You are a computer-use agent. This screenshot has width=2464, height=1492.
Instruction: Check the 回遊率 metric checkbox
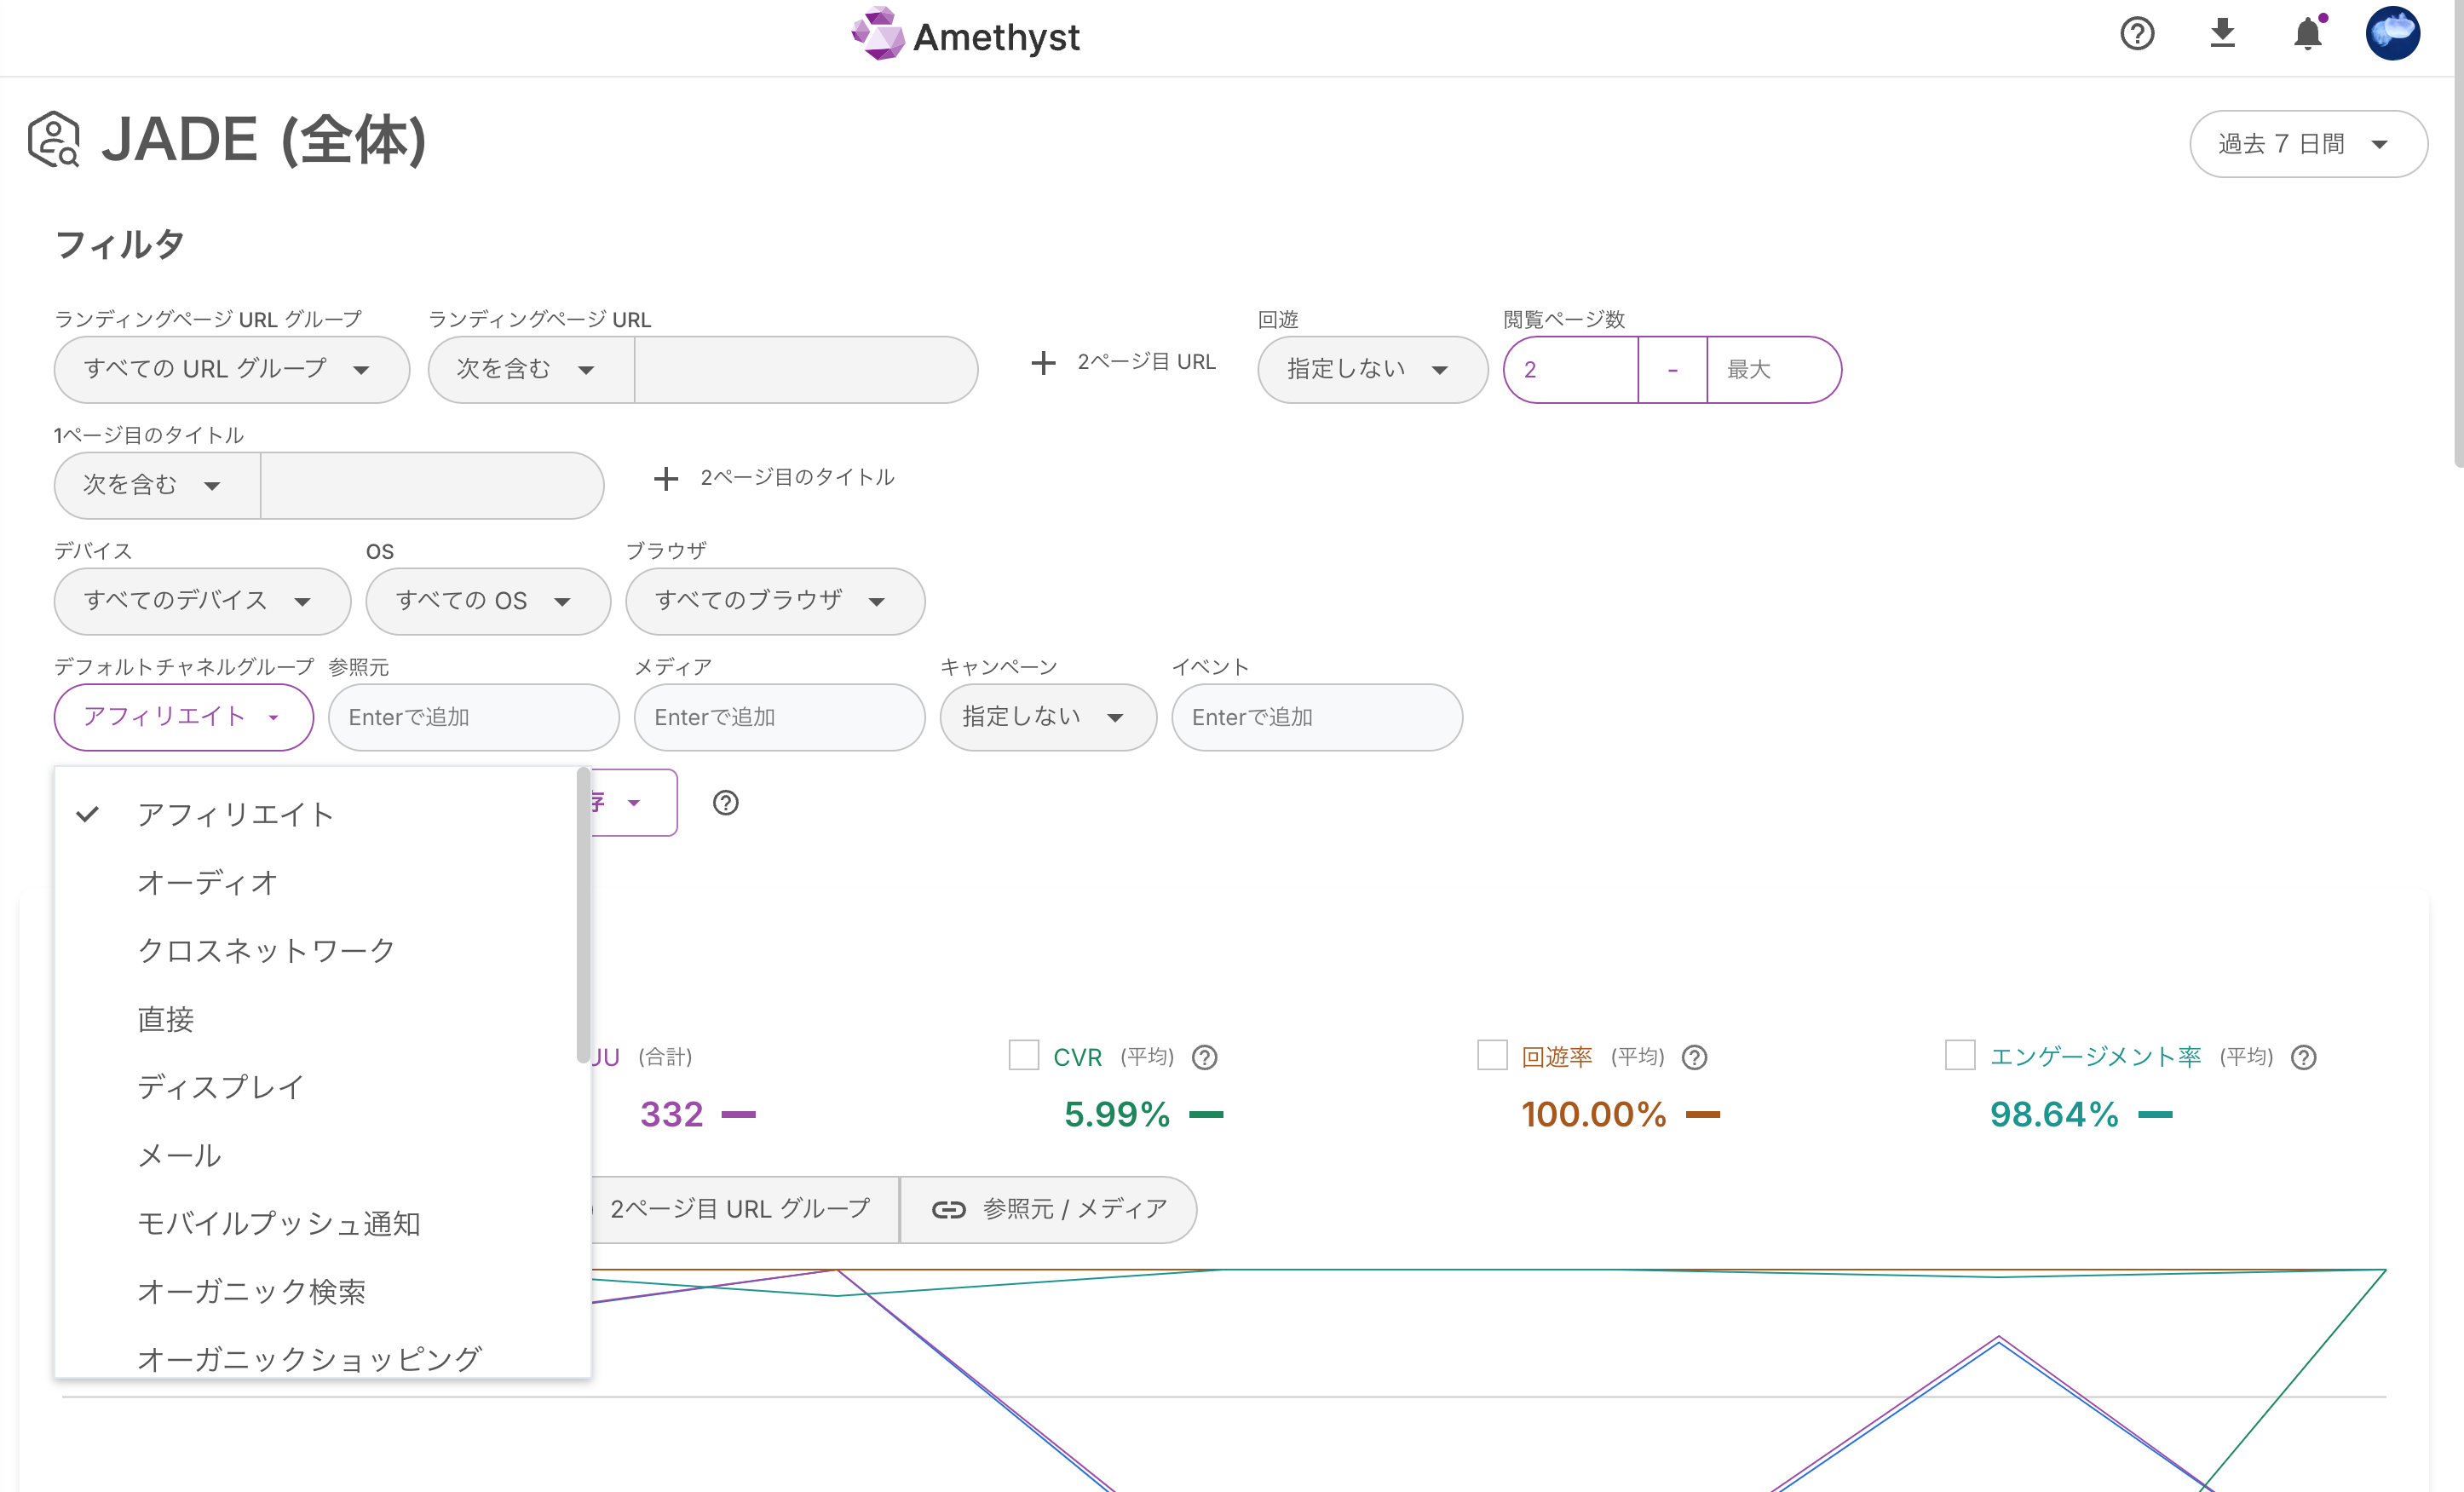[x=1491, y=1055]
